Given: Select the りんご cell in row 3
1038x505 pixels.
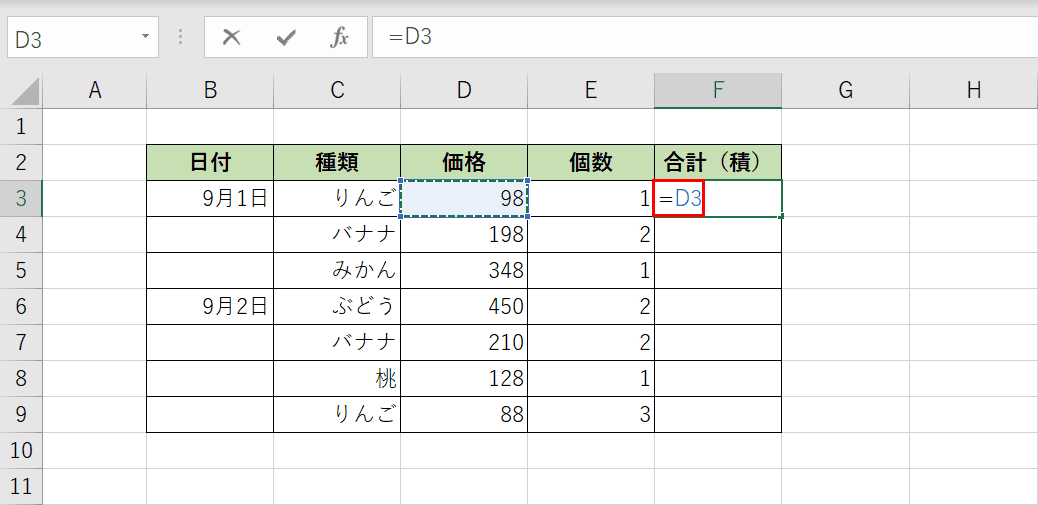Looking at the screenshot, I should tap(337, 199).
